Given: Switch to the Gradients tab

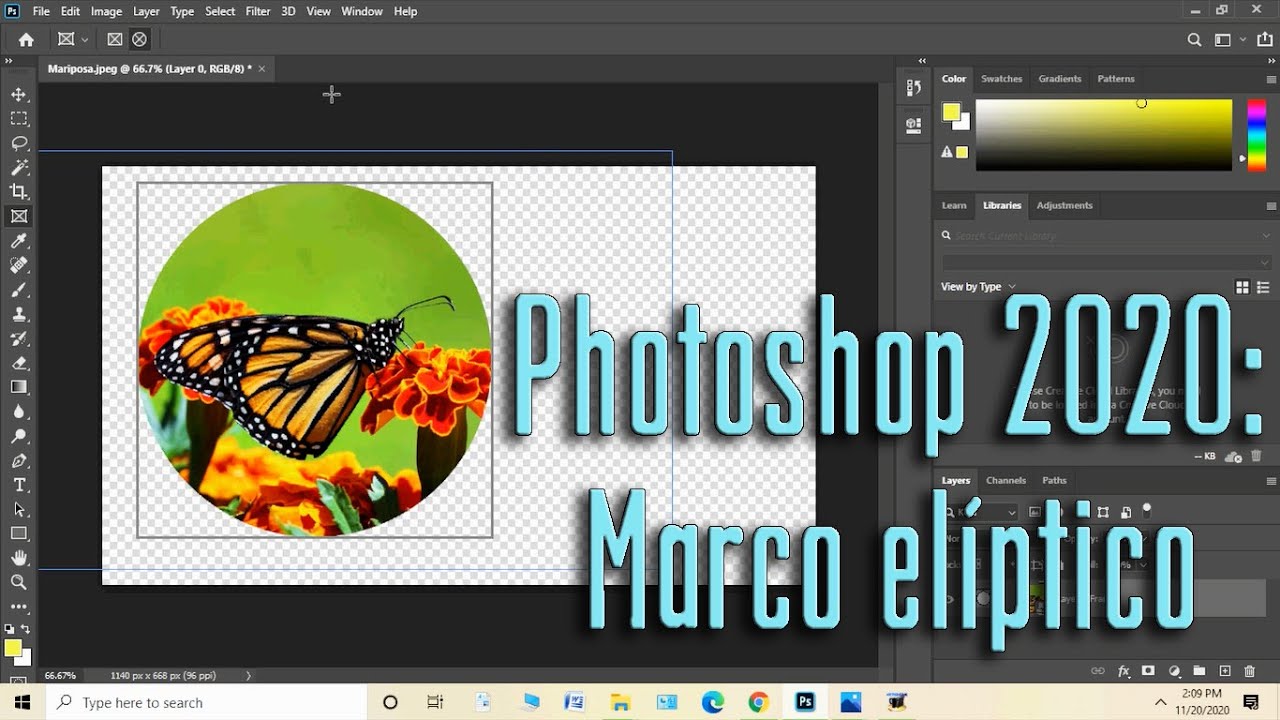Looking at the screenshot, I should [1060, 79].
